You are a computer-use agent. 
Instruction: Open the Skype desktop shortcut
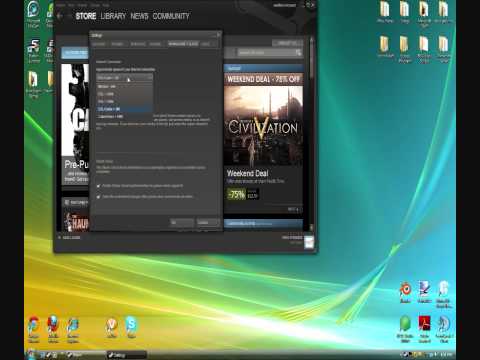[x=131, y=327]
